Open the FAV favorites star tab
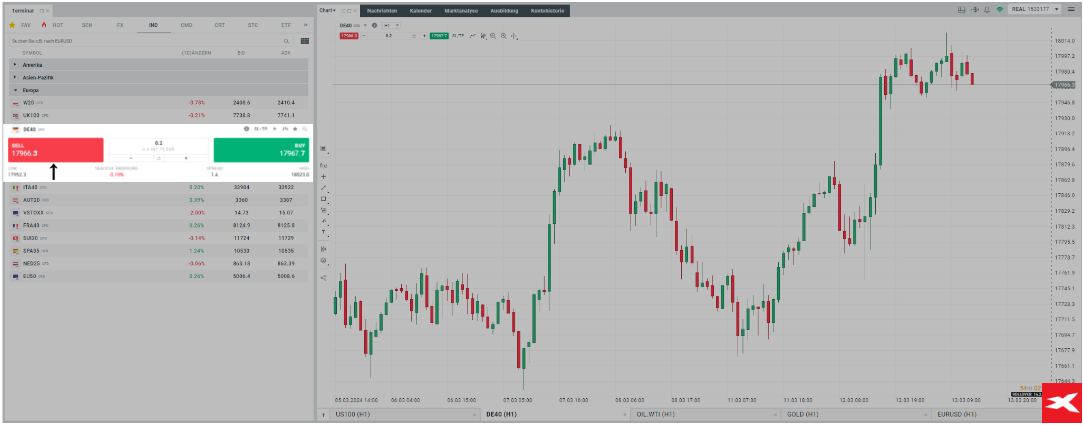Viewport: 1083px width, 425px height. click(21, 25)
